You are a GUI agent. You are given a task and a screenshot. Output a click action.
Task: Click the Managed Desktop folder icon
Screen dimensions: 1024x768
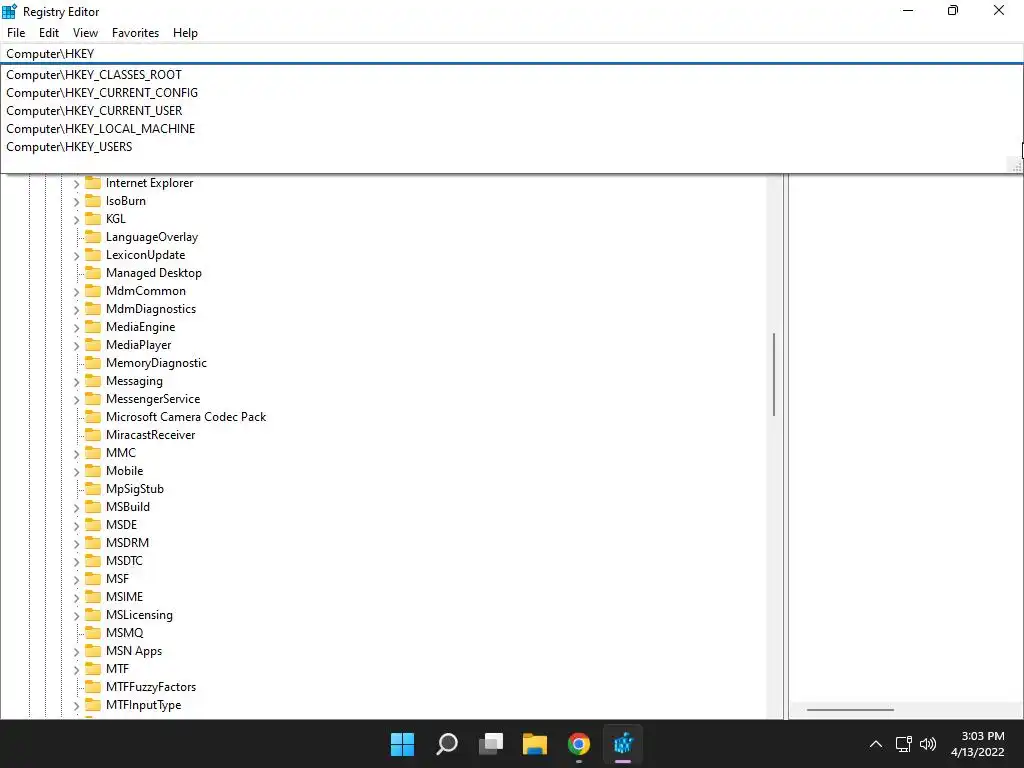pyautogui.click(x=93, y=272)
